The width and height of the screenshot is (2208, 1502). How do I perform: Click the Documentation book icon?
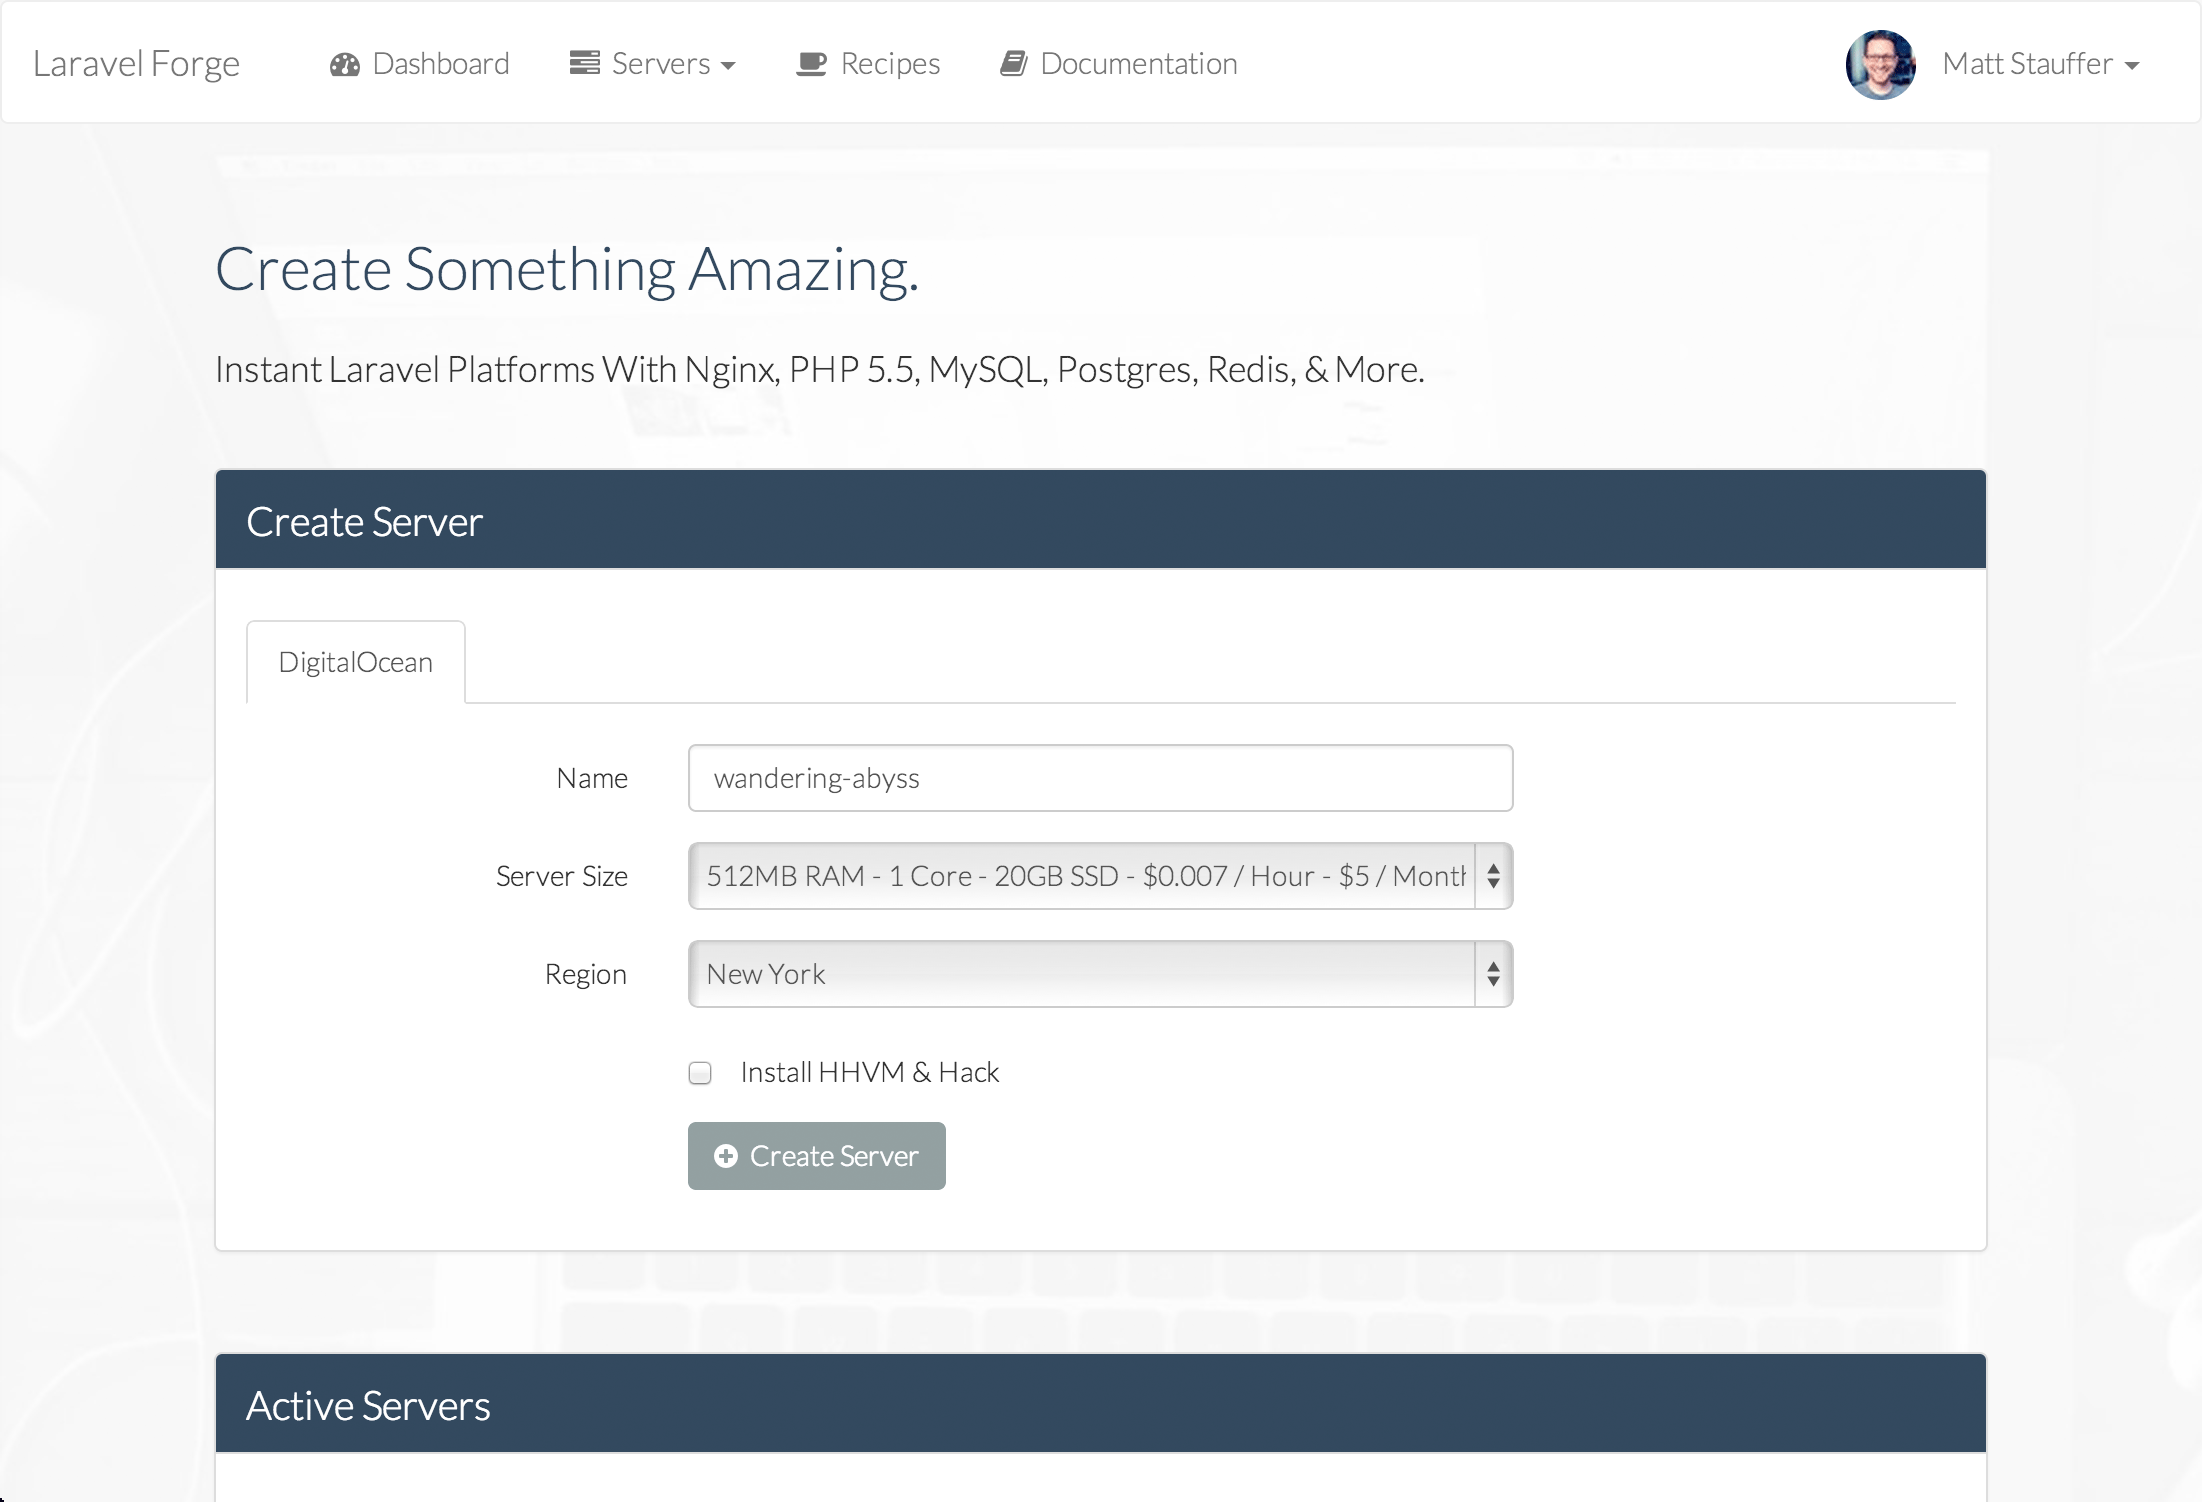click(x=1013, y=64)
